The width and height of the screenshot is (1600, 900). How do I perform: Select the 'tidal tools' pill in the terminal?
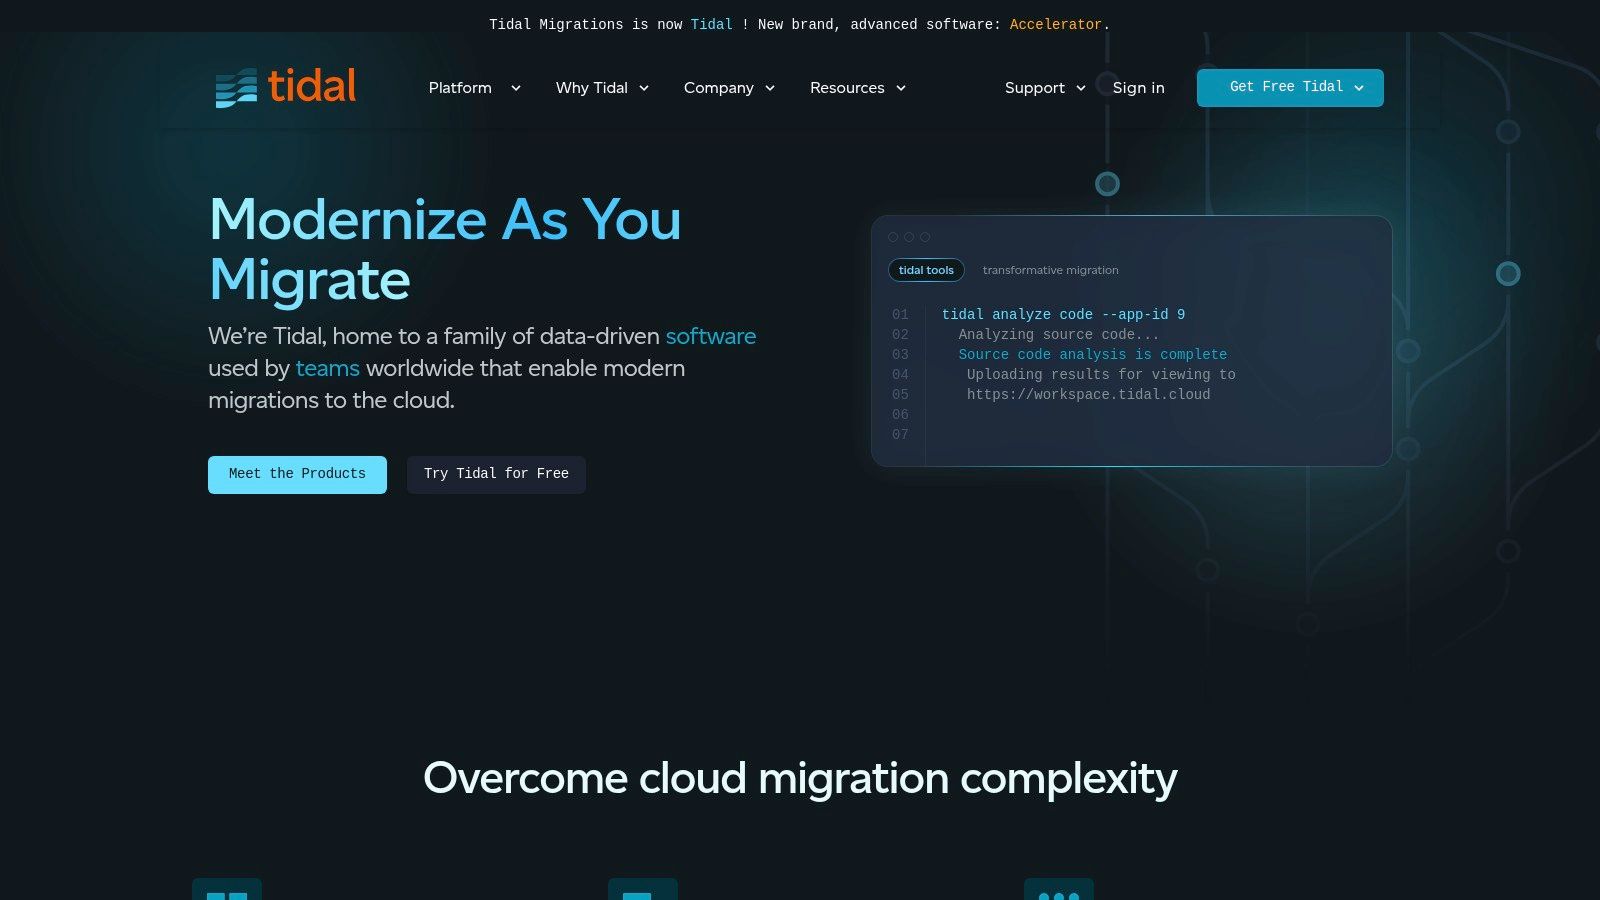(x=926, y=270)
